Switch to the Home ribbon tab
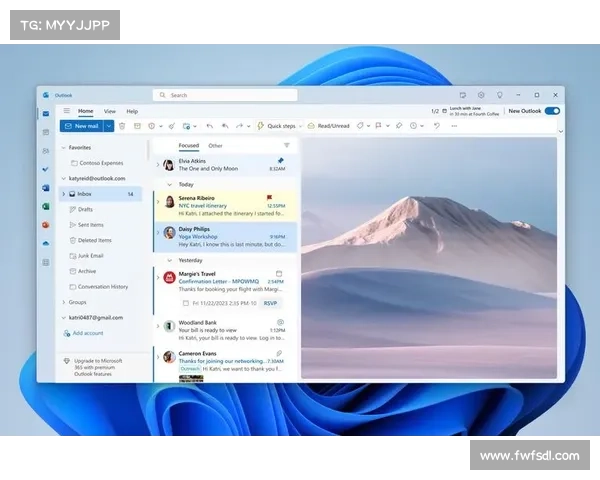 click(85, 111)
